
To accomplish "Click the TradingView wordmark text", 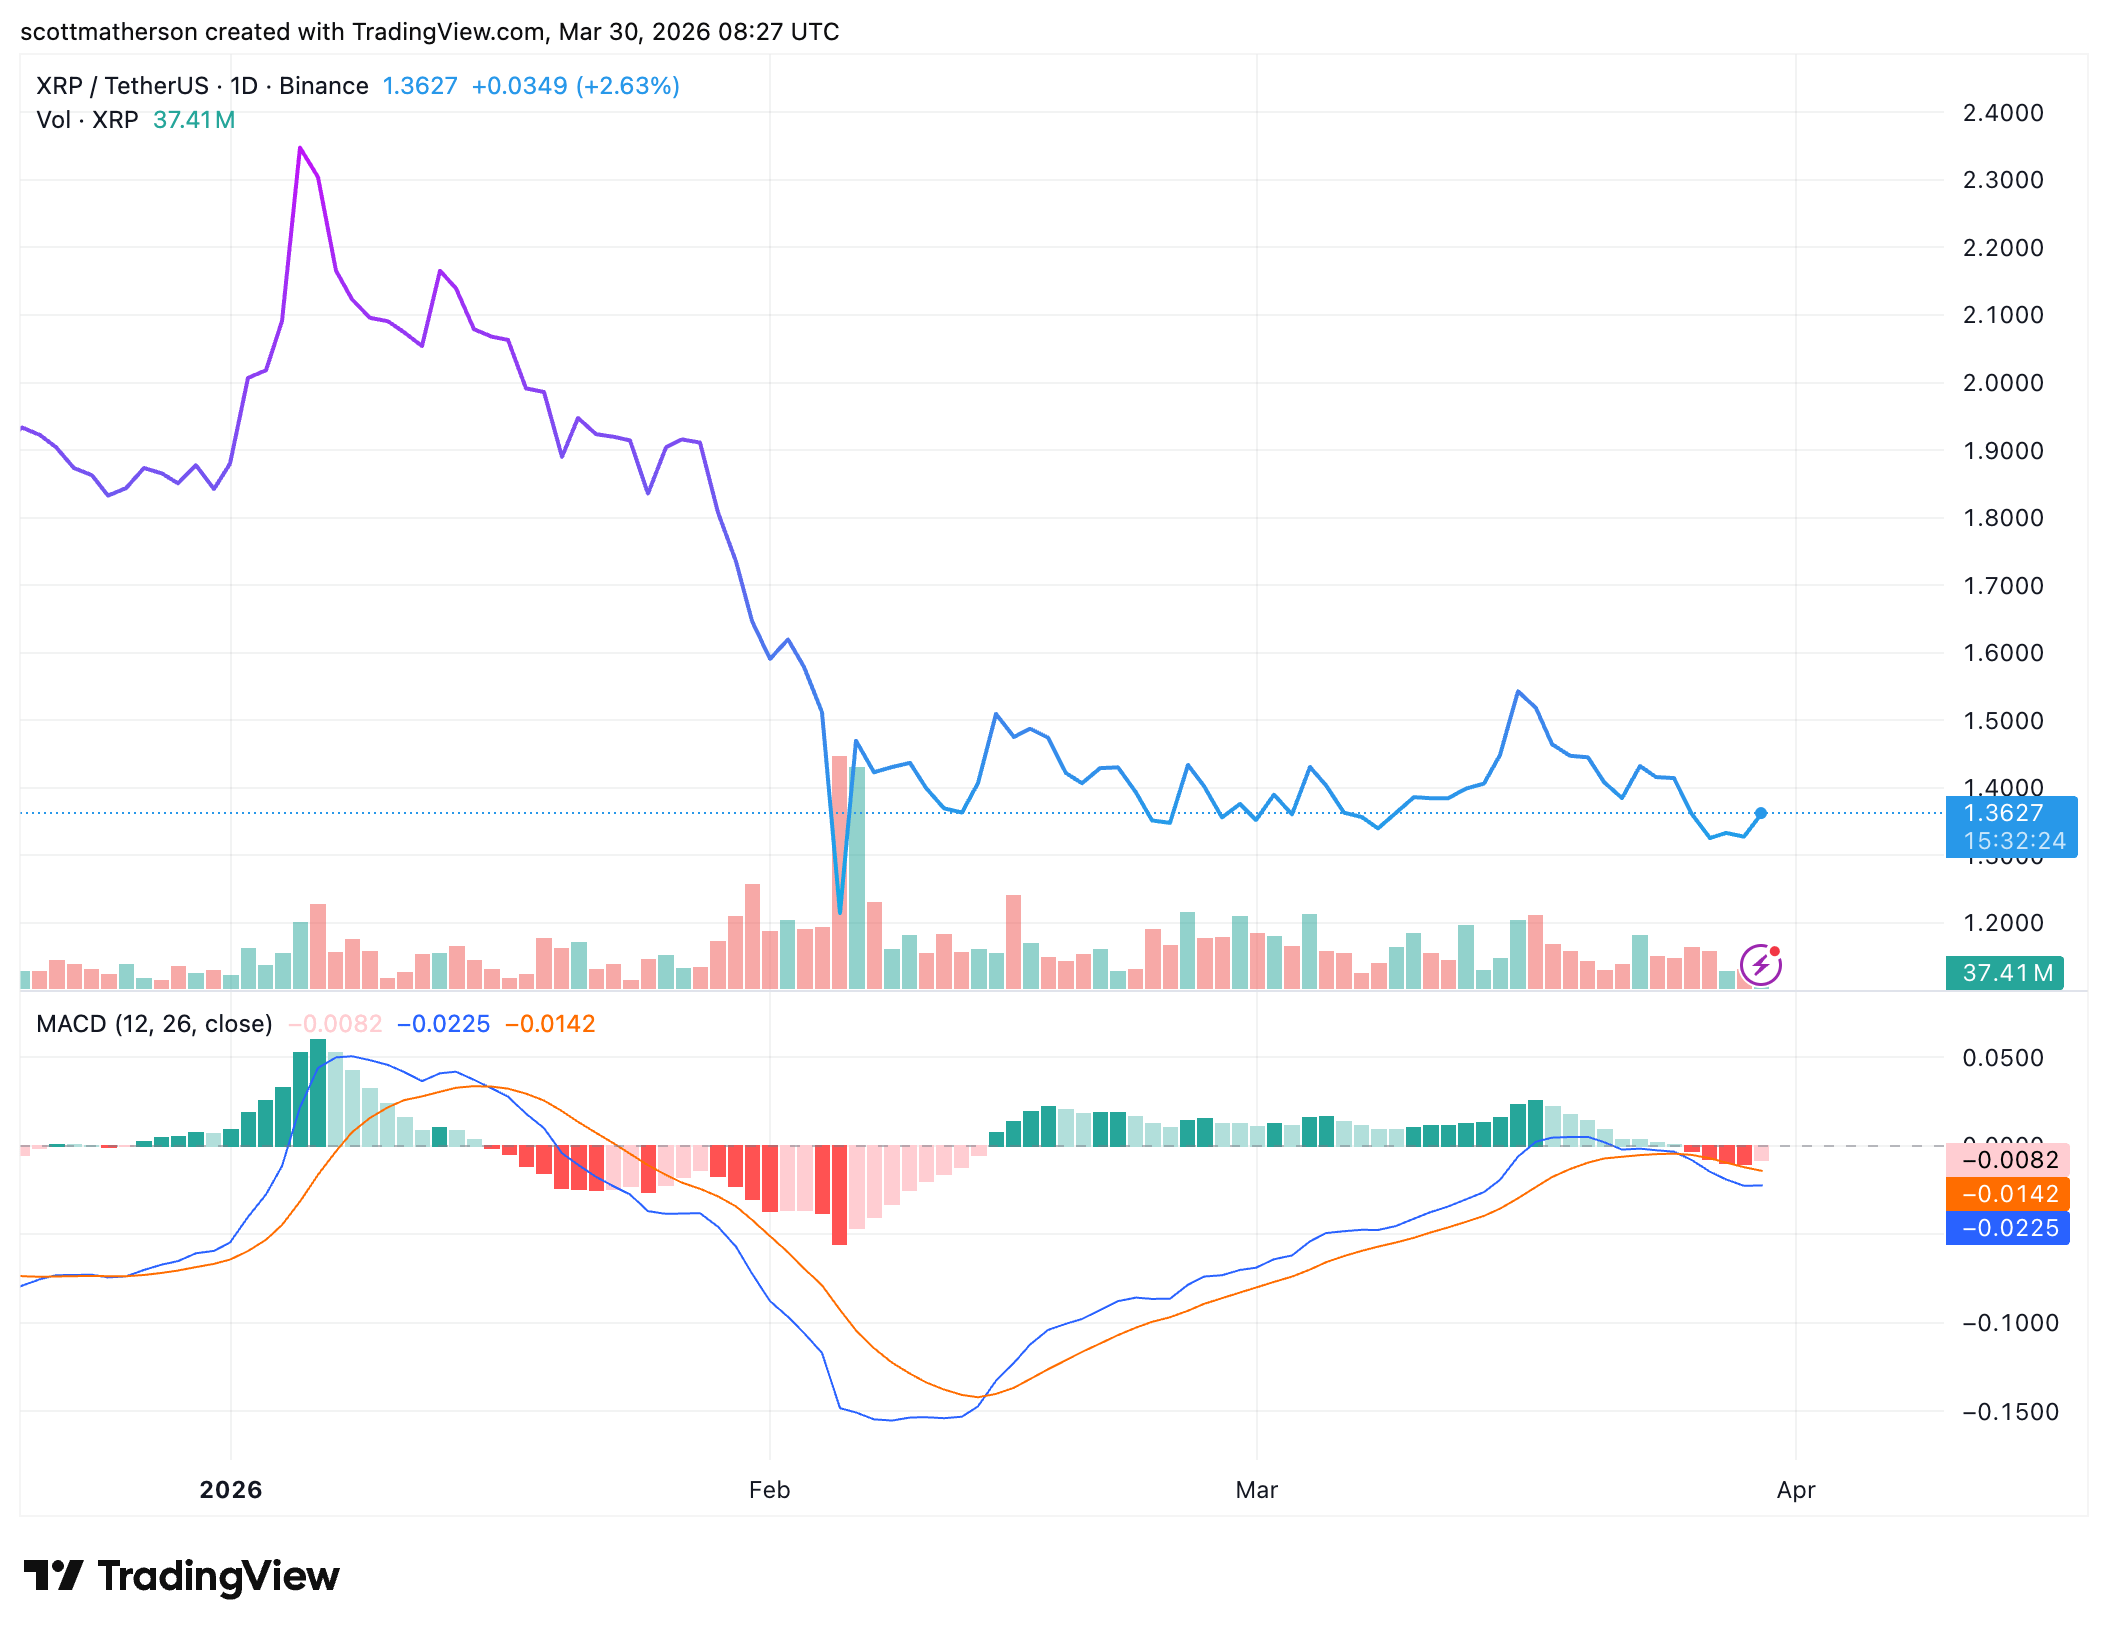I will [218, 1576].
